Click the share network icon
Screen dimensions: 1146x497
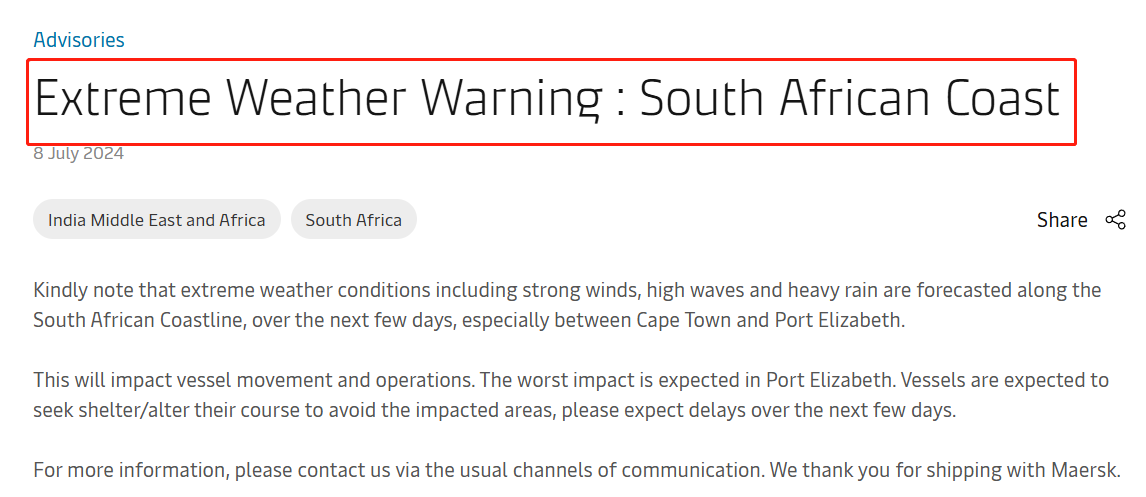[x=1115, y=220]
